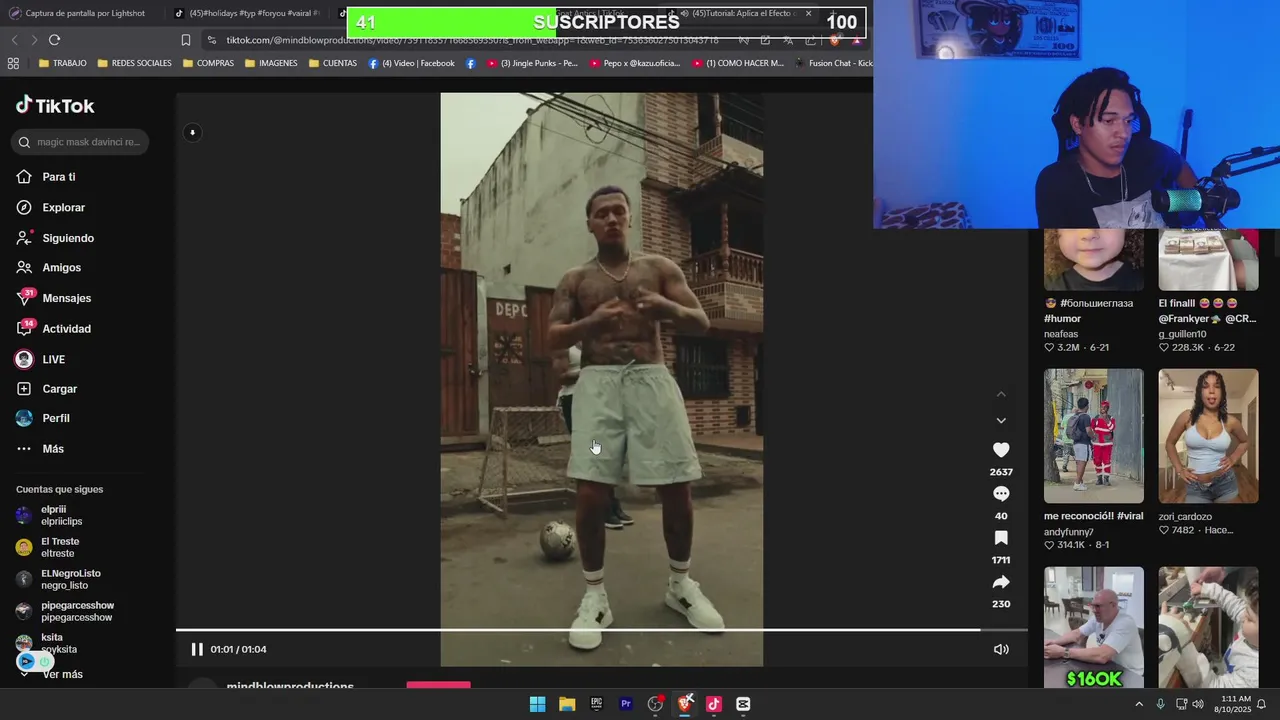Image resolution: width=1280 pixels, height=720 pixels.
Task: Go back in the browser
Action: point(14,40)
